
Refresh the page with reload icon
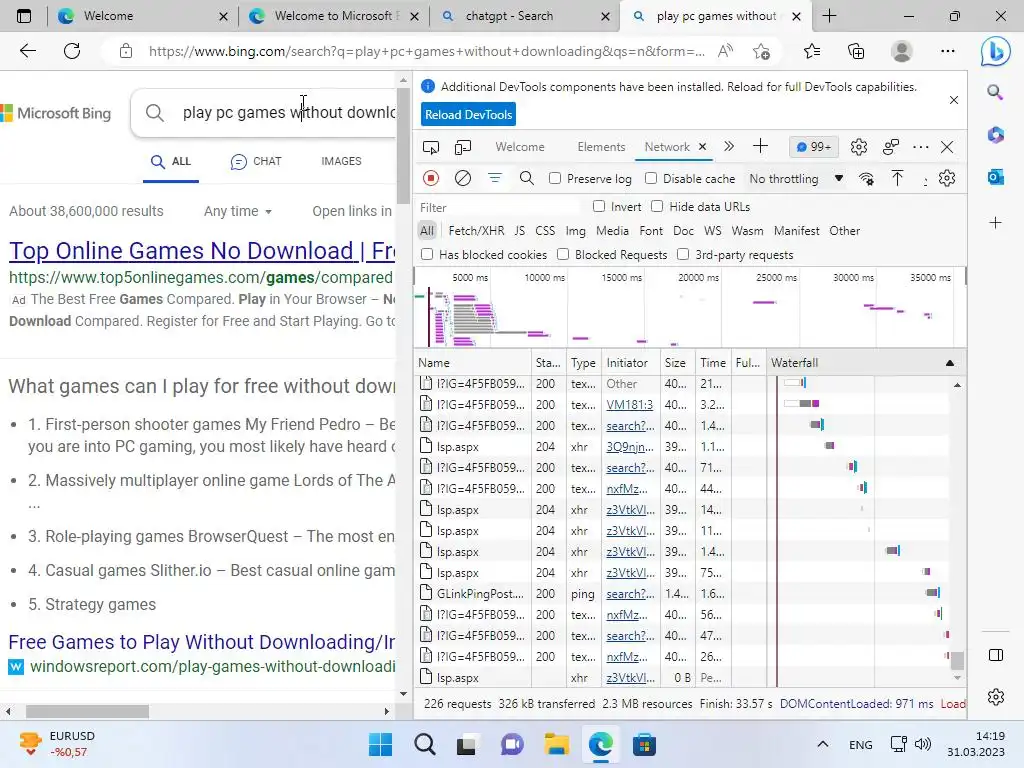(72, 51)
